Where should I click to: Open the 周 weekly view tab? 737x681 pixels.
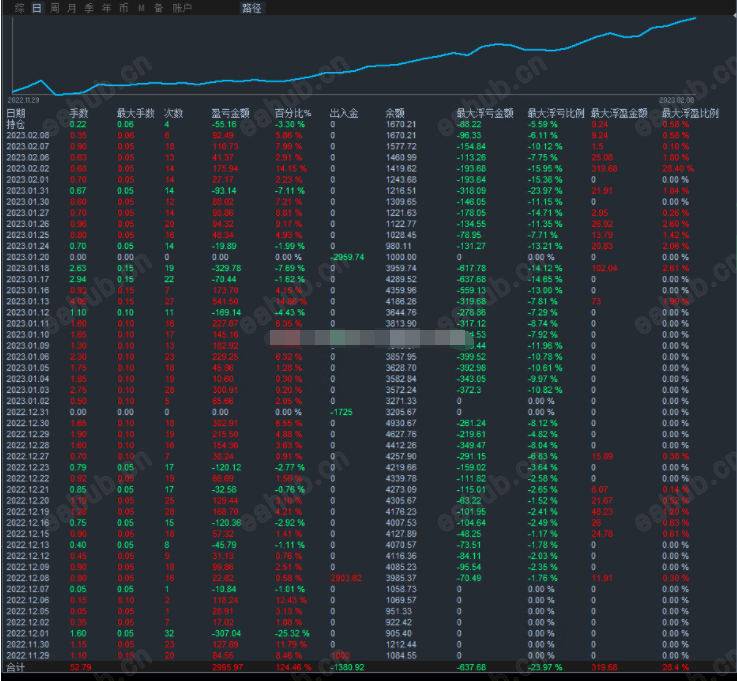[55, 8]
